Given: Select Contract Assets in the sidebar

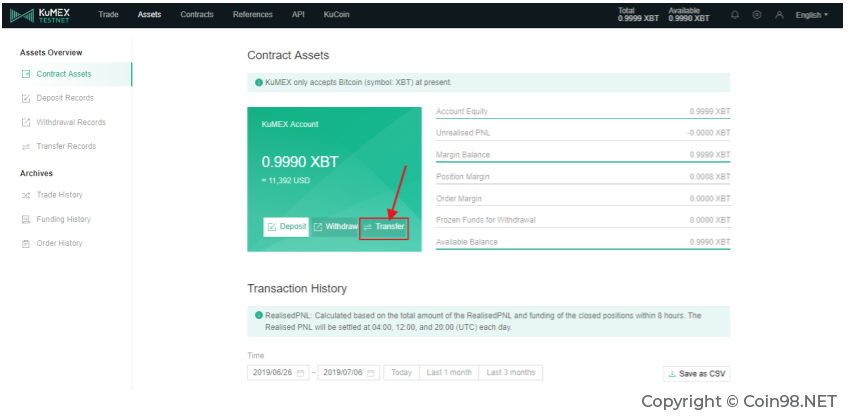Looking at the screenshot, I should 67,74.
